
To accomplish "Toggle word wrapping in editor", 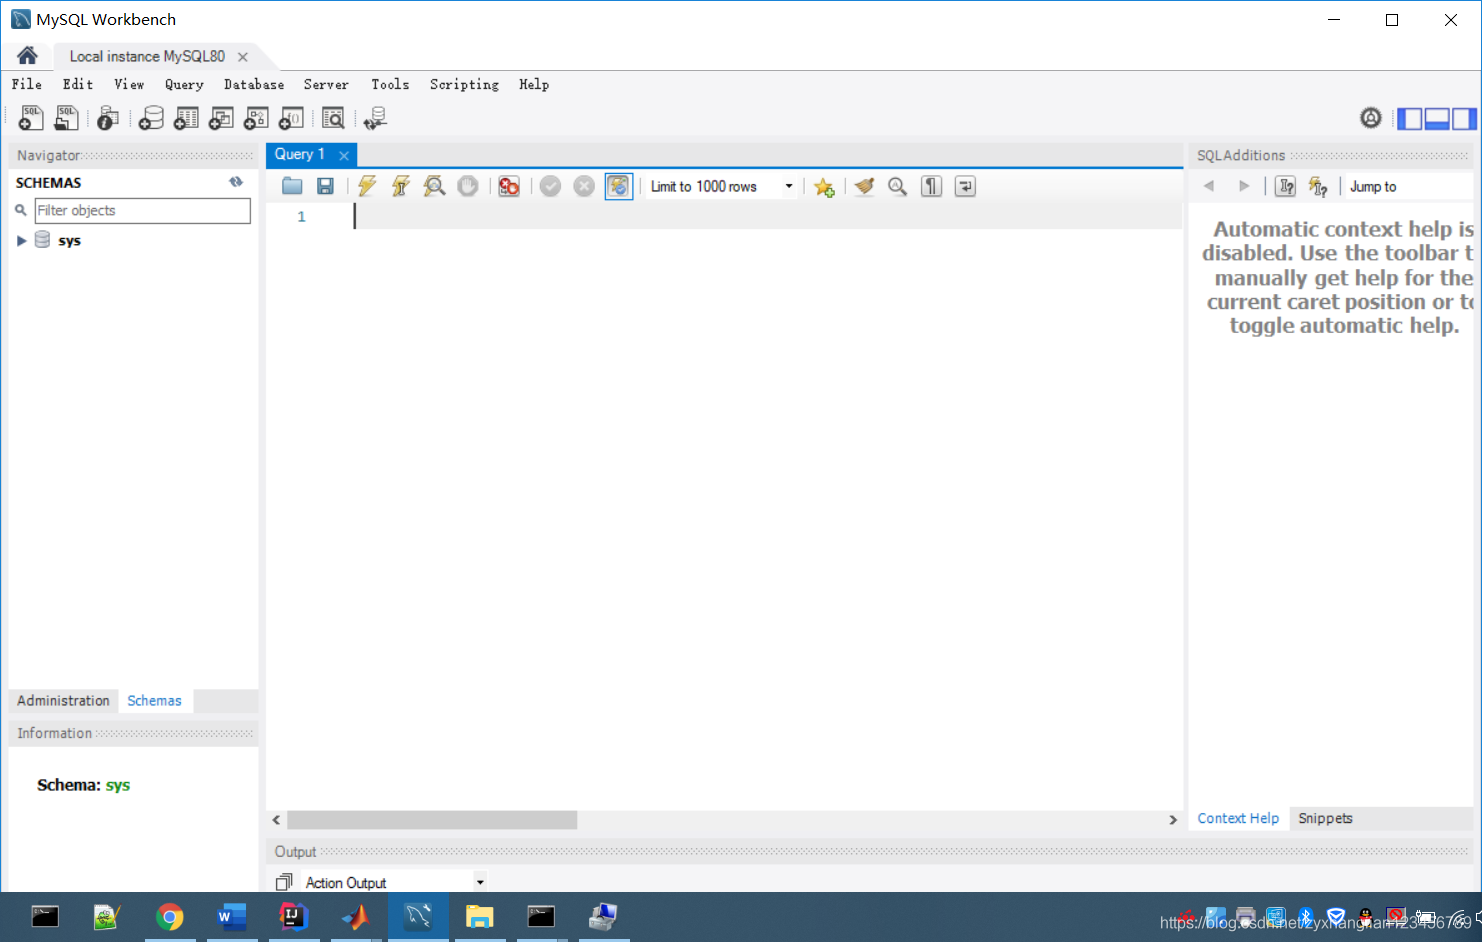I will point(965,186).
